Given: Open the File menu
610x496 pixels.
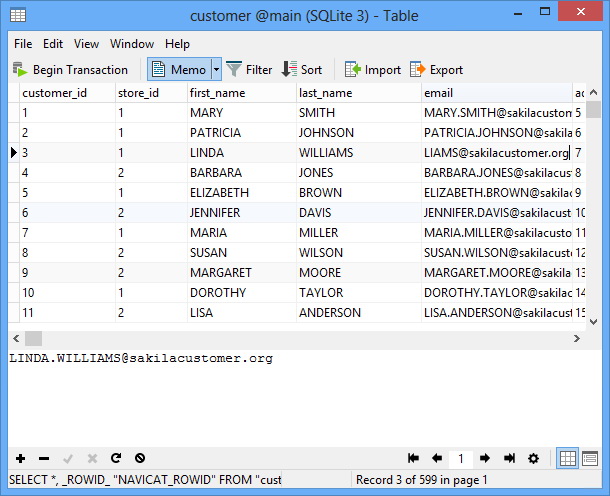Looking at the screenshot, I should pos(23,44).
